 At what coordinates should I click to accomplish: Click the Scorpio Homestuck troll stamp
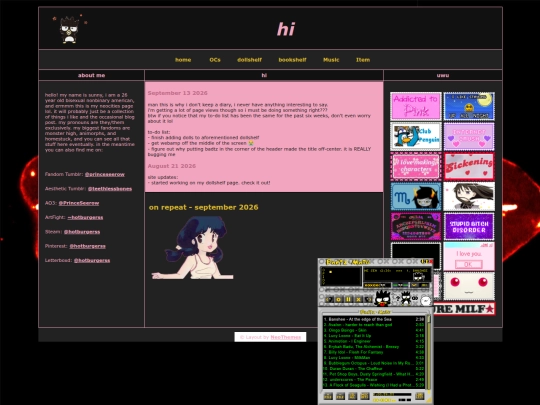coord(416,196)
